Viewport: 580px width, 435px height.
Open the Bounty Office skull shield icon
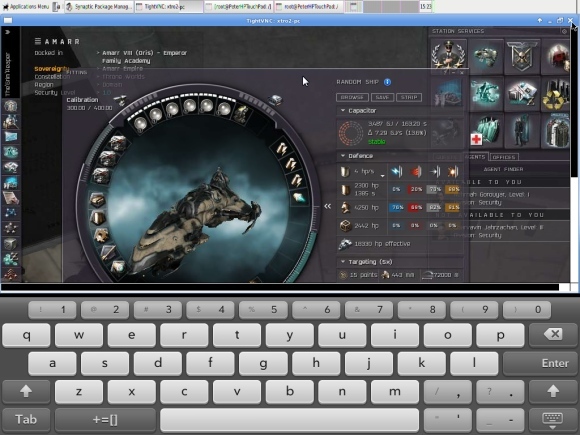tap(522, 57)
